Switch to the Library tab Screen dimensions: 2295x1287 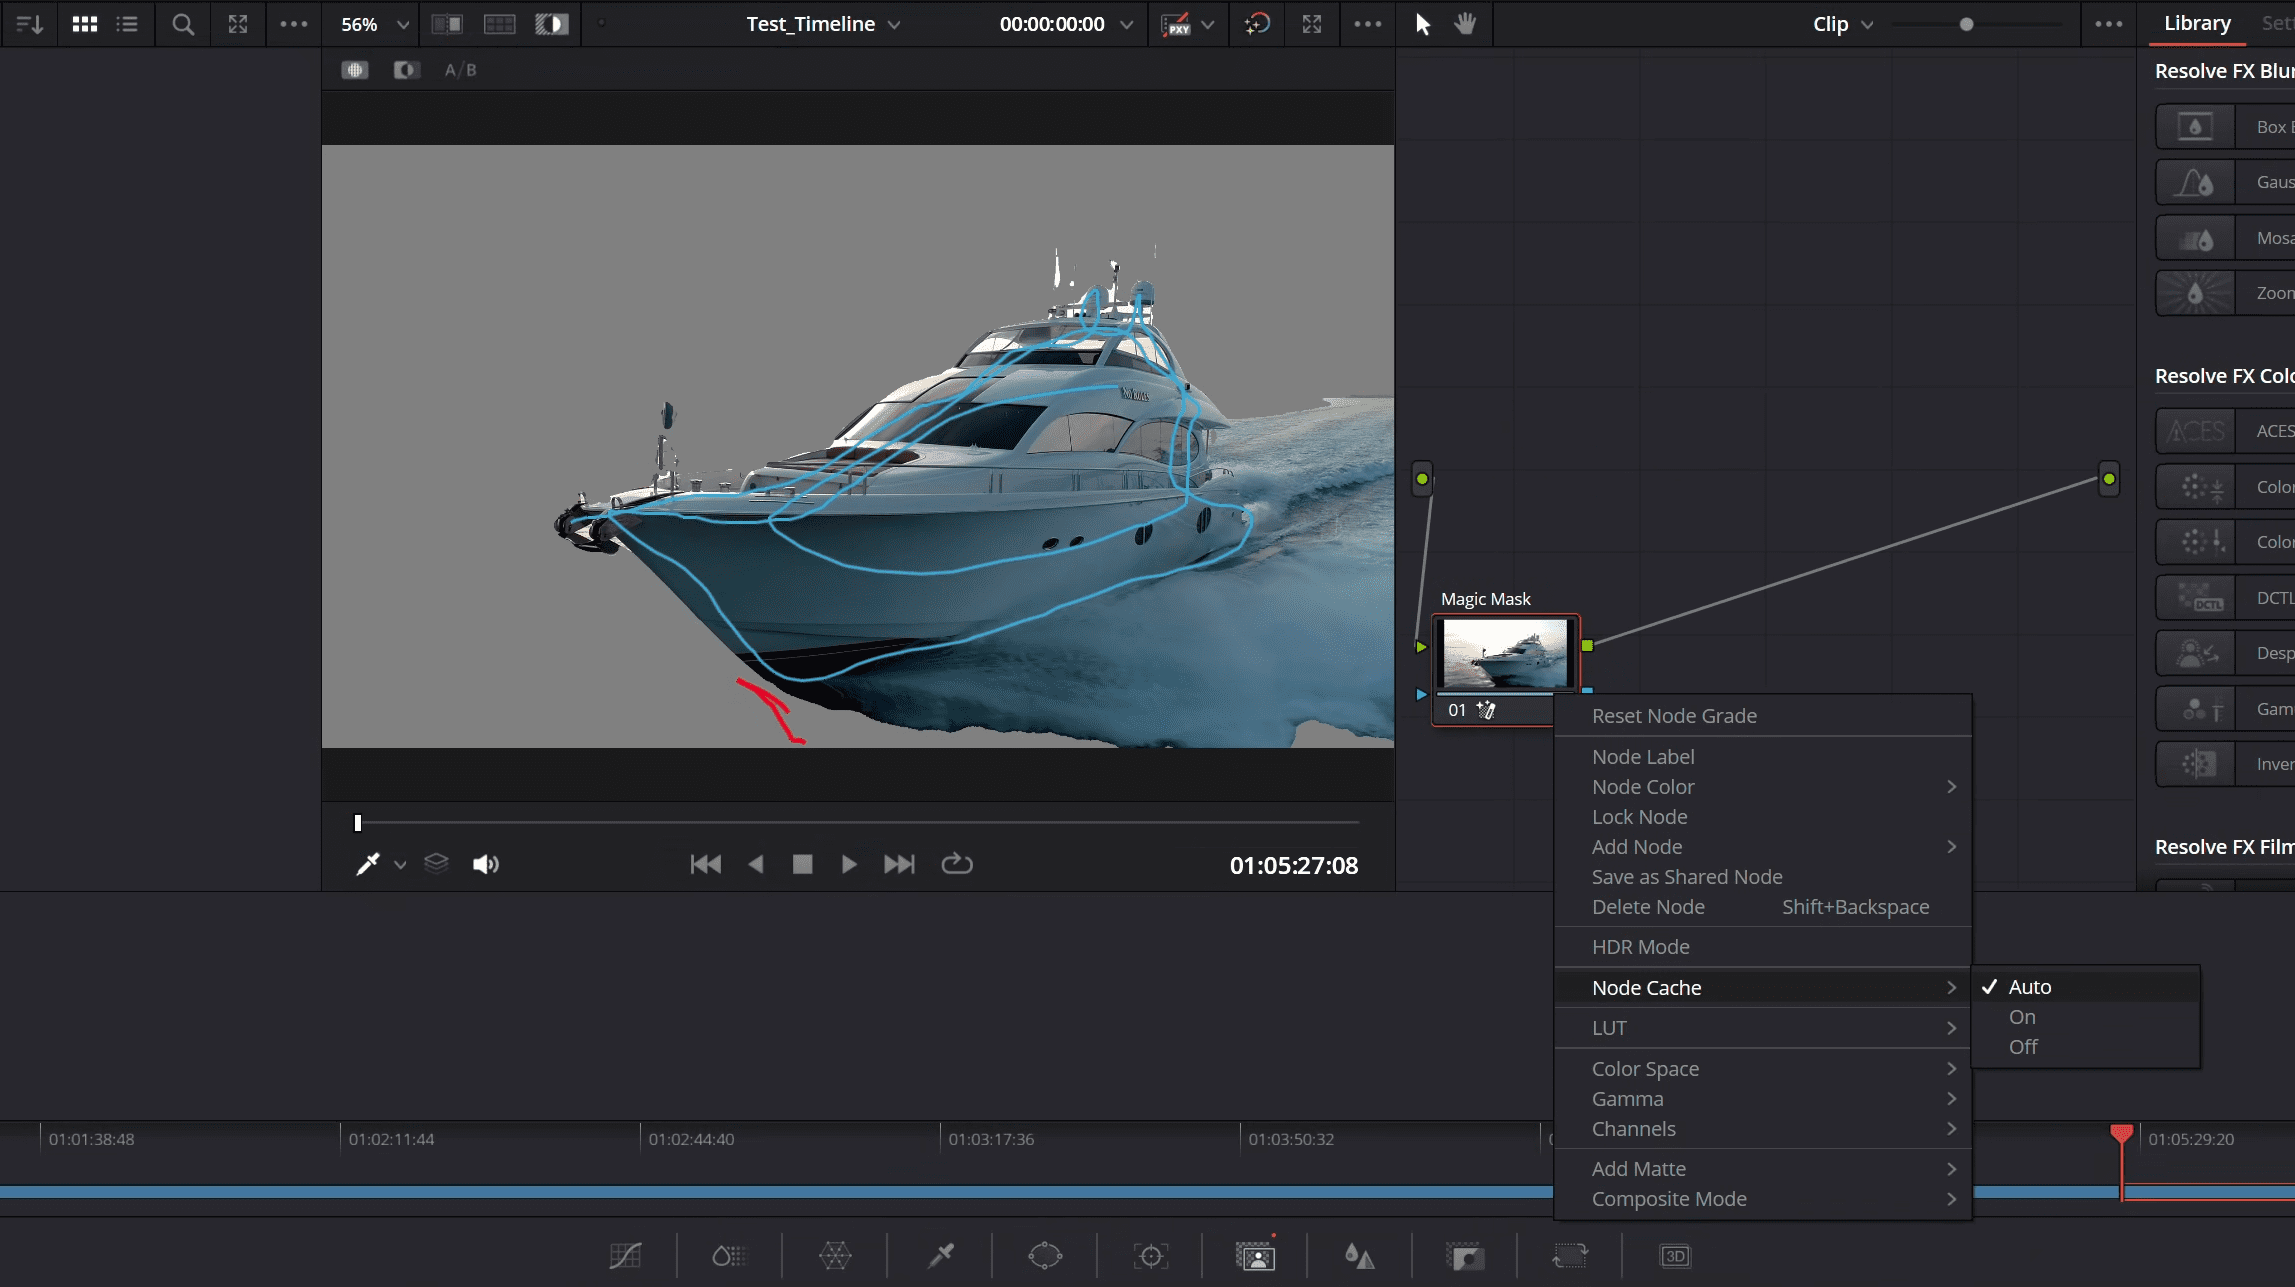(2197, 23)
